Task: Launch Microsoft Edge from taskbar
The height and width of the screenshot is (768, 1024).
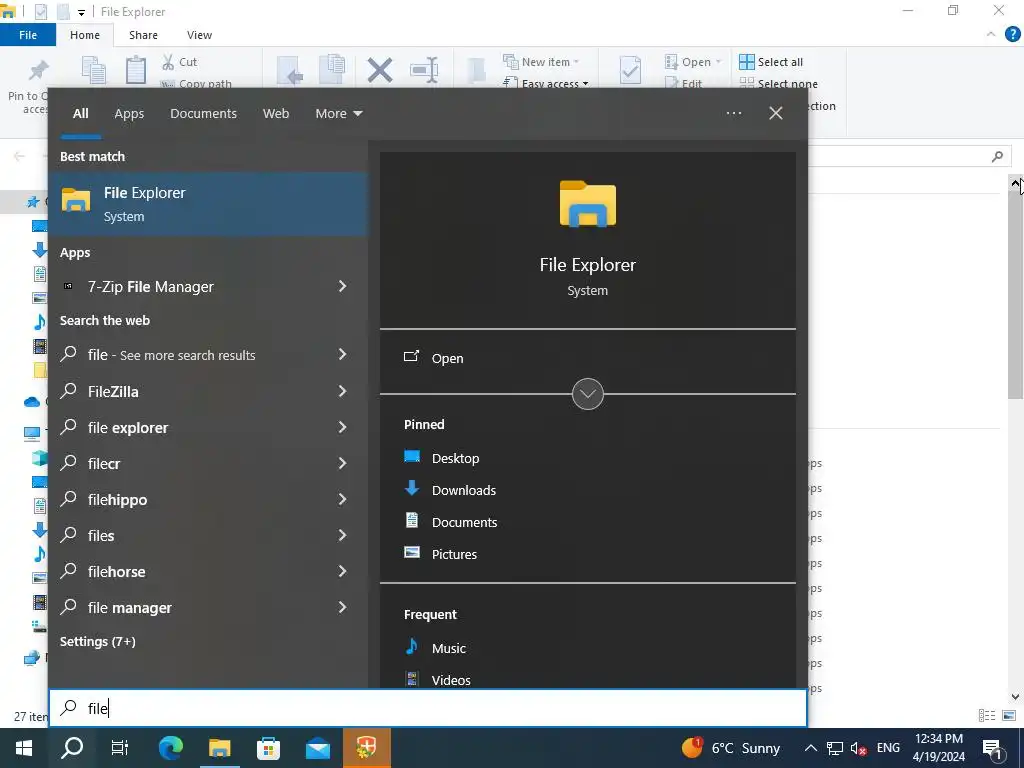Action: (x=171, y=748)
